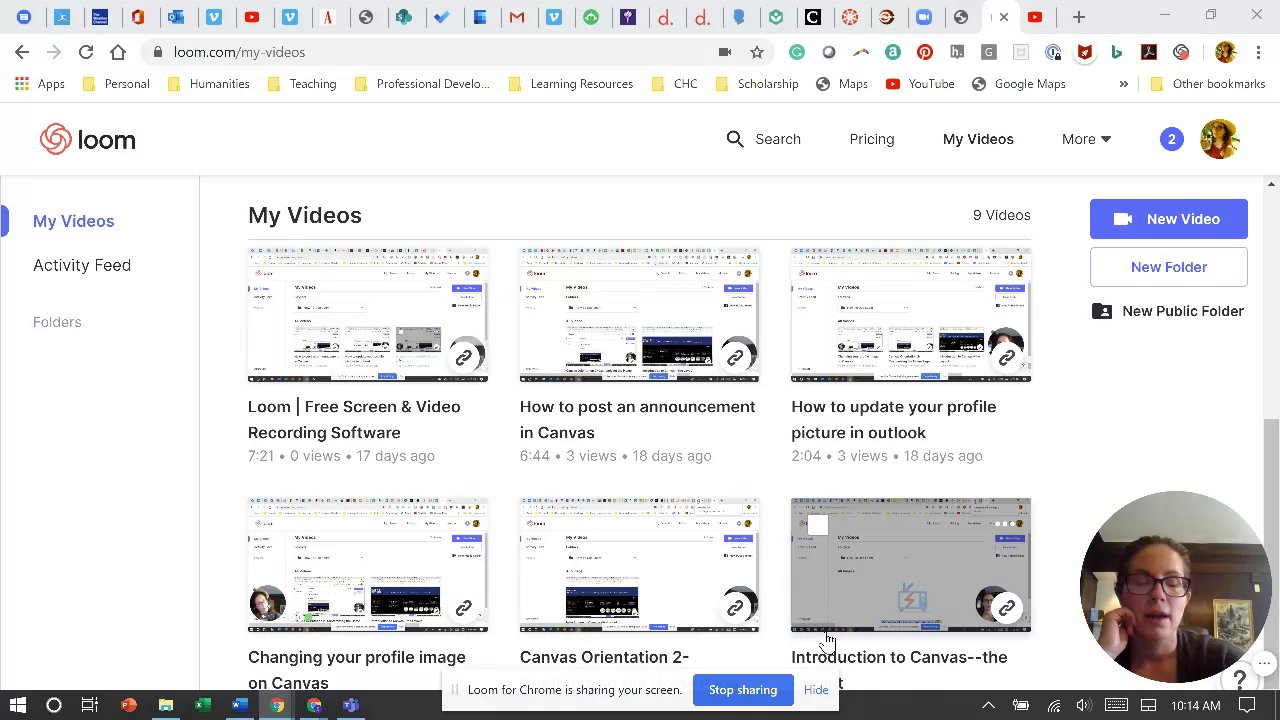Open the Windows Start menu

[x=18, y=705]
